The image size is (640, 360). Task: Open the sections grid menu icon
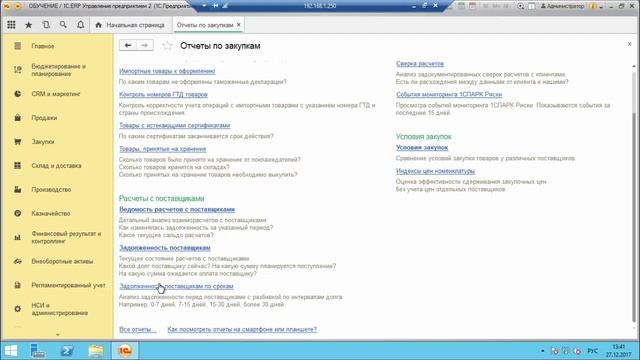[11, 25]
